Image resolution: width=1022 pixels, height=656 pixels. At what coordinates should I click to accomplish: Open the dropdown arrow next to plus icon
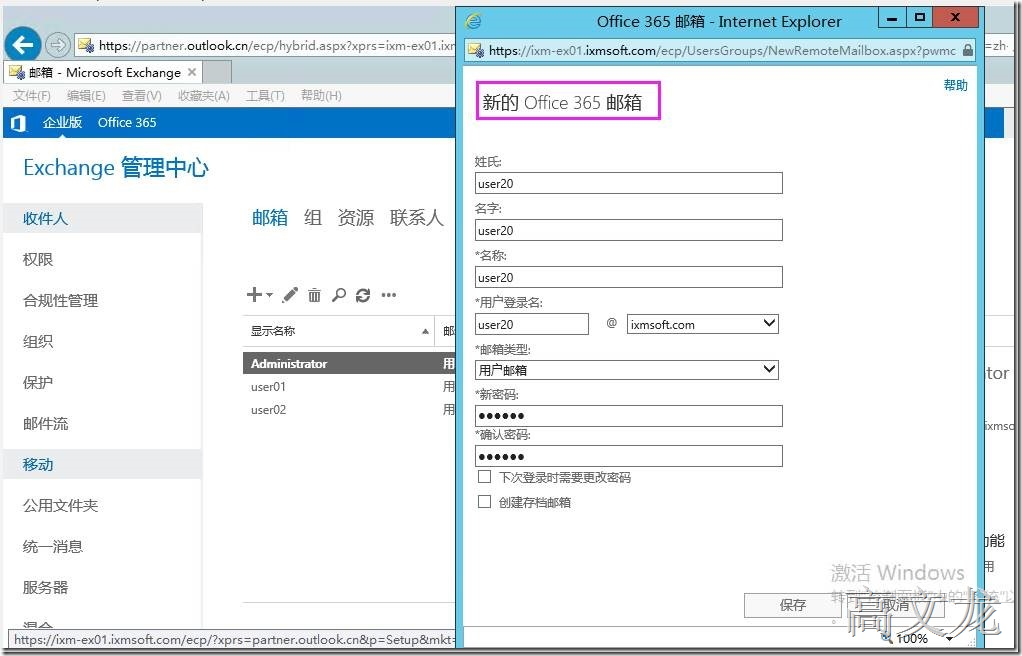(x=269, y=295)
